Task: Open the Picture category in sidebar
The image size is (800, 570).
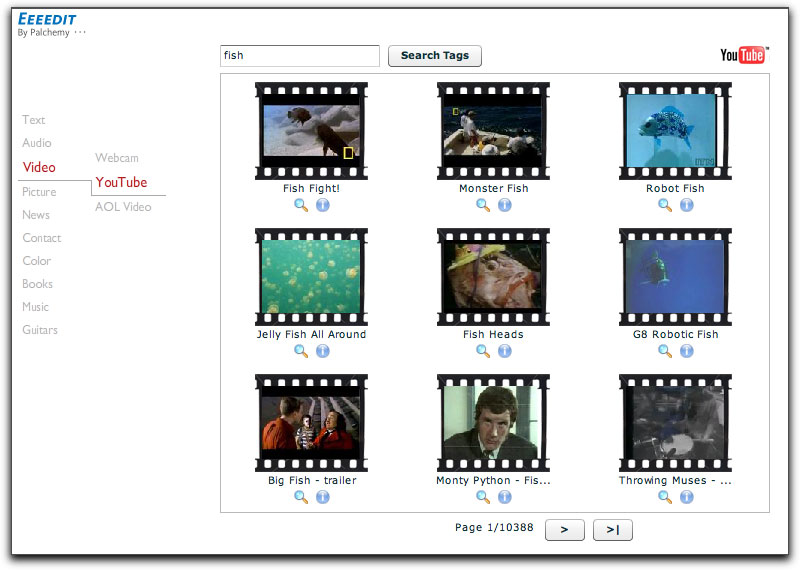Action: pos(40,192)
